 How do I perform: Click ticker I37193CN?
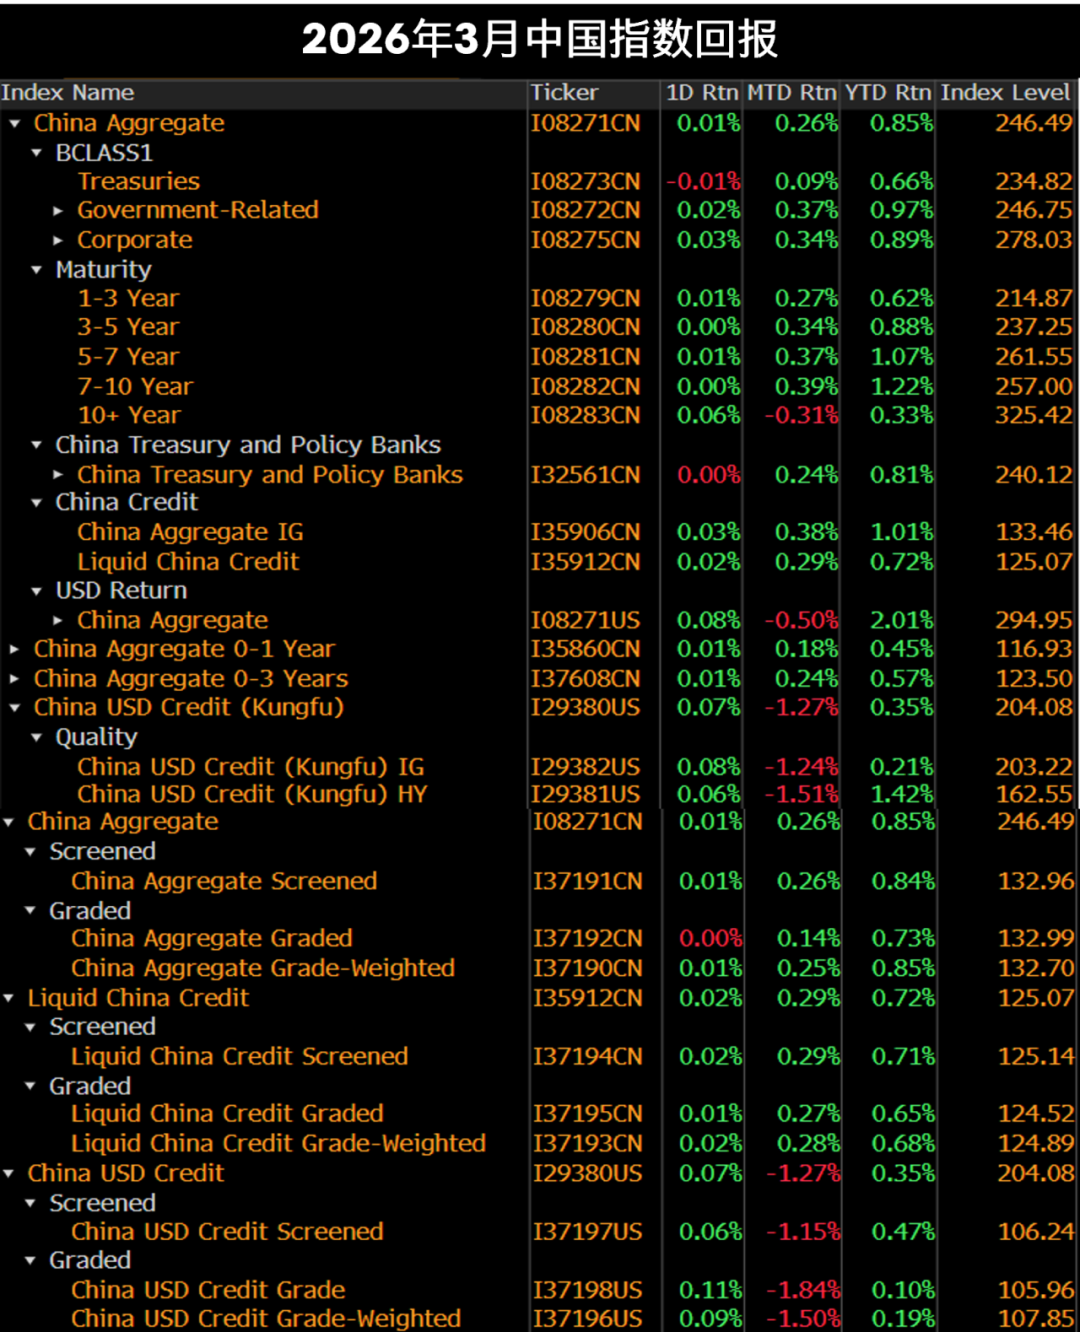(x=587, y=1143)
